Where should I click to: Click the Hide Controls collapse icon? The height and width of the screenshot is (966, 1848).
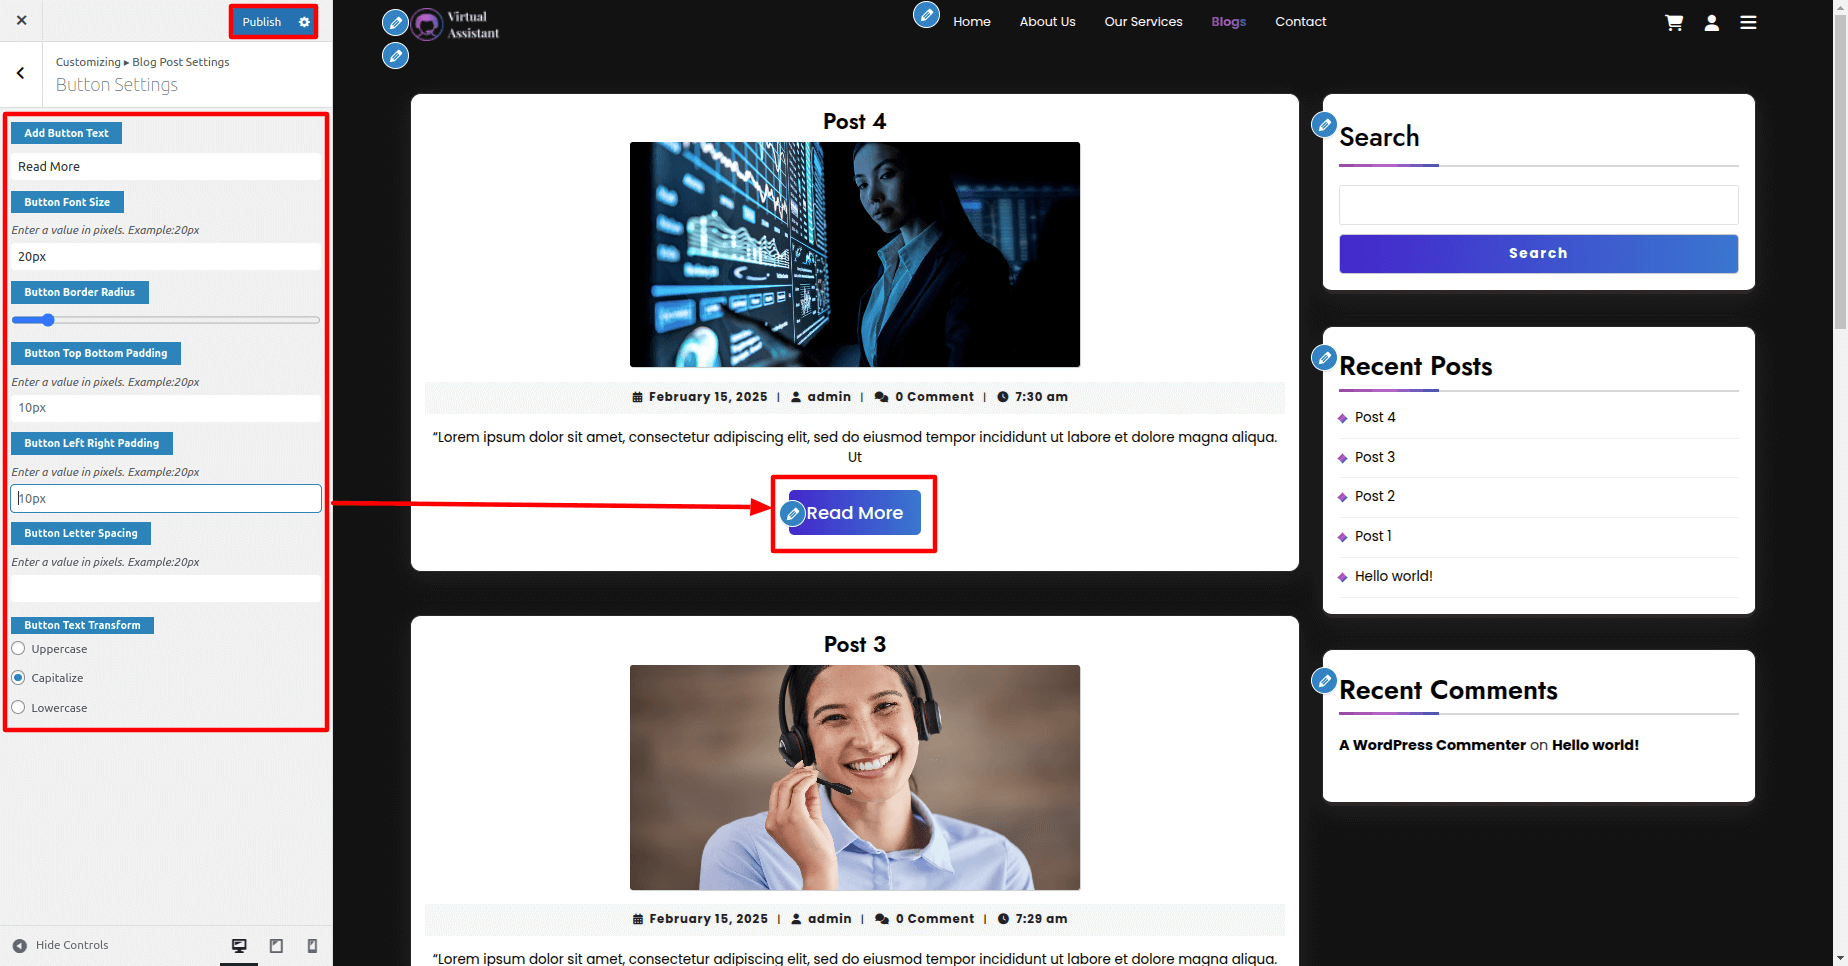pyautogui.click(x=20, y=946)
